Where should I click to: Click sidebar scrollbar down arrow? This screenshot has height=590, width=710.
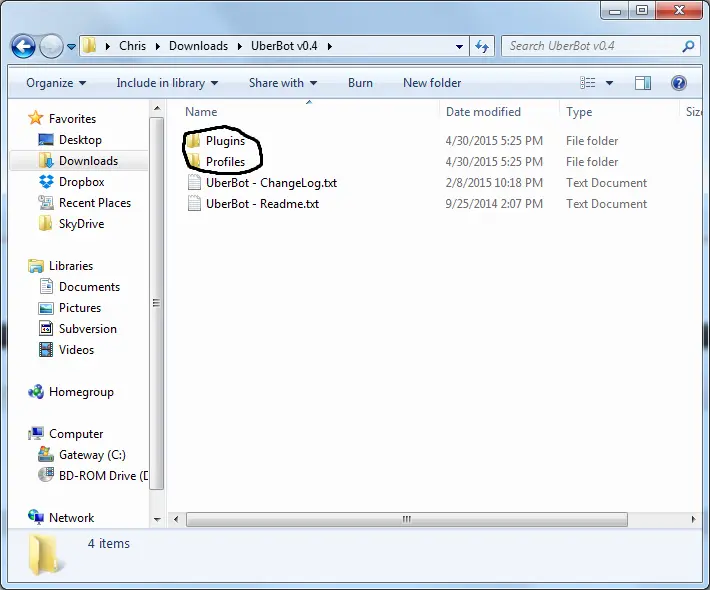tap(157, 519)
